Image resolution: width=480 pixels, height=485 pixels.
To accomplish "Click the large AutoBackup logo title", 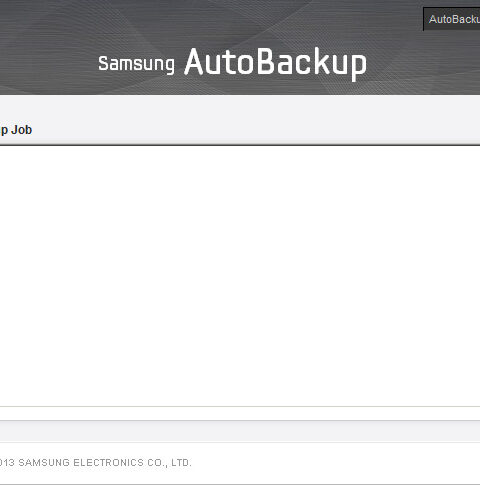I will pos(275,63).
